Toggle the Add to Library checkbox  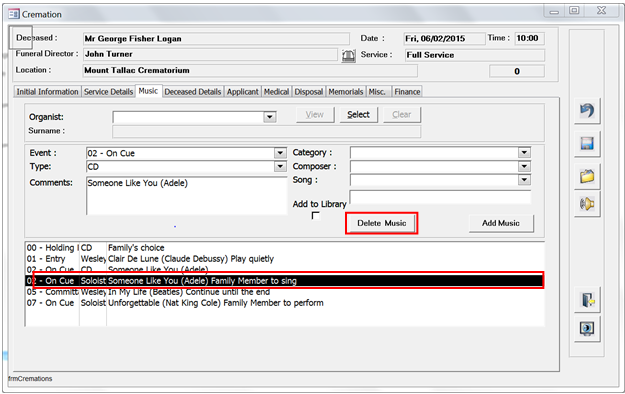tap(315, 216)
